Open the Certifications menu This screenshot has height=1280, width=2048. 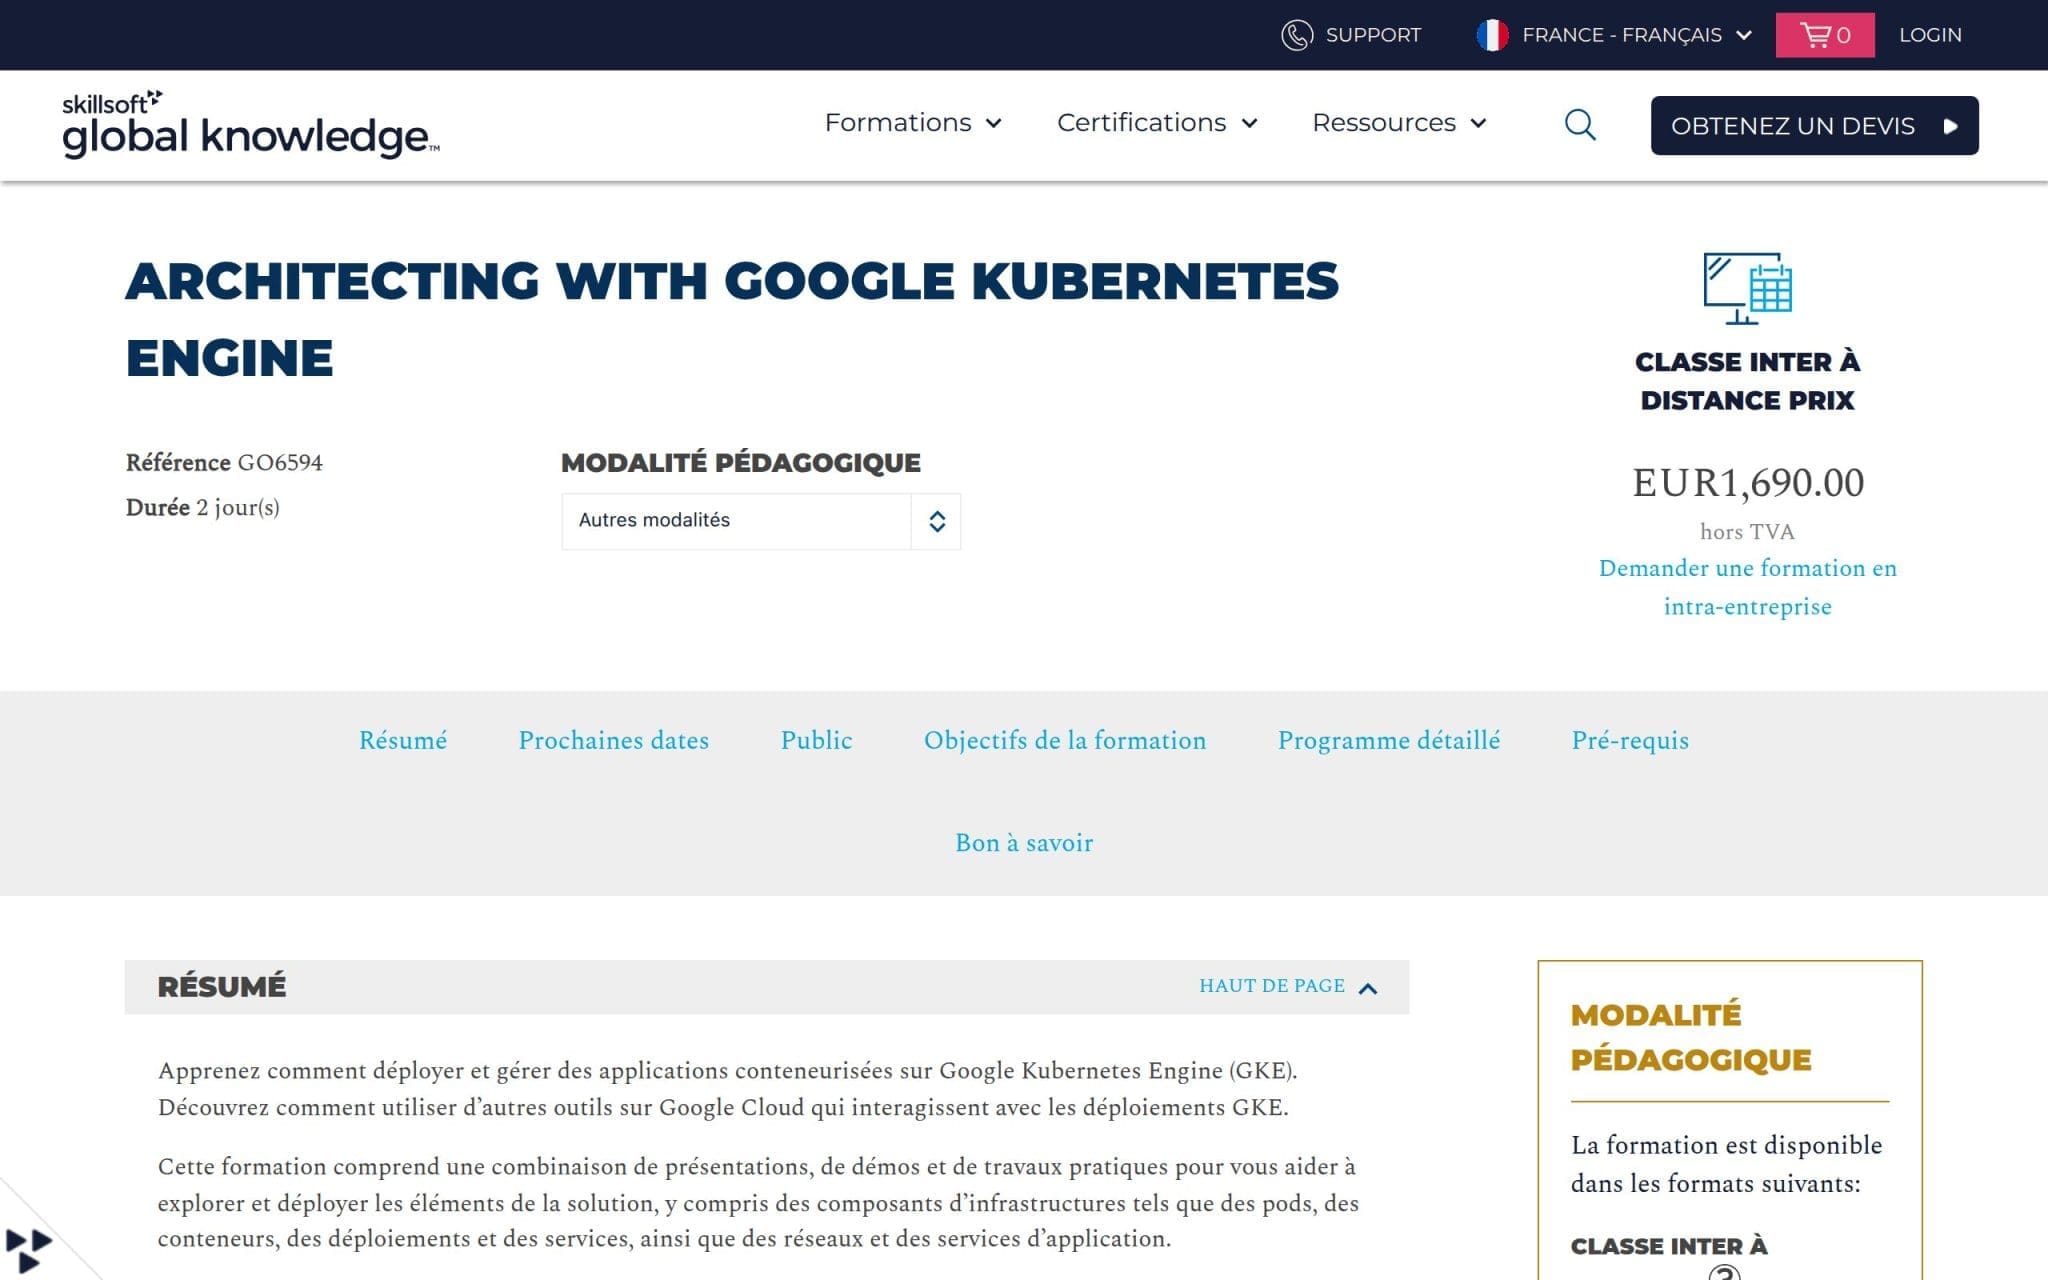pos(1157,123)
